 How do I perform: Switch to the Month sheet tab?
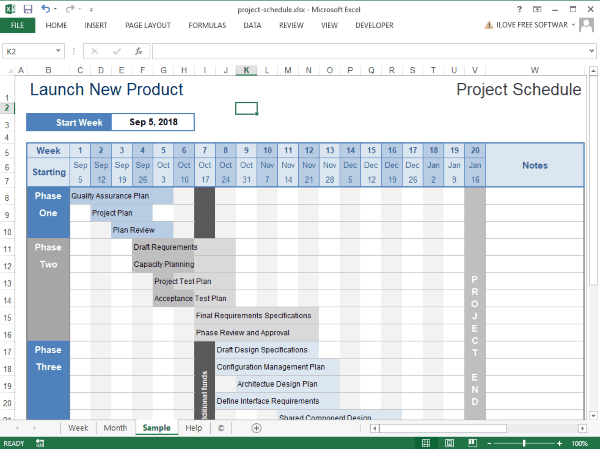point(115,428)
